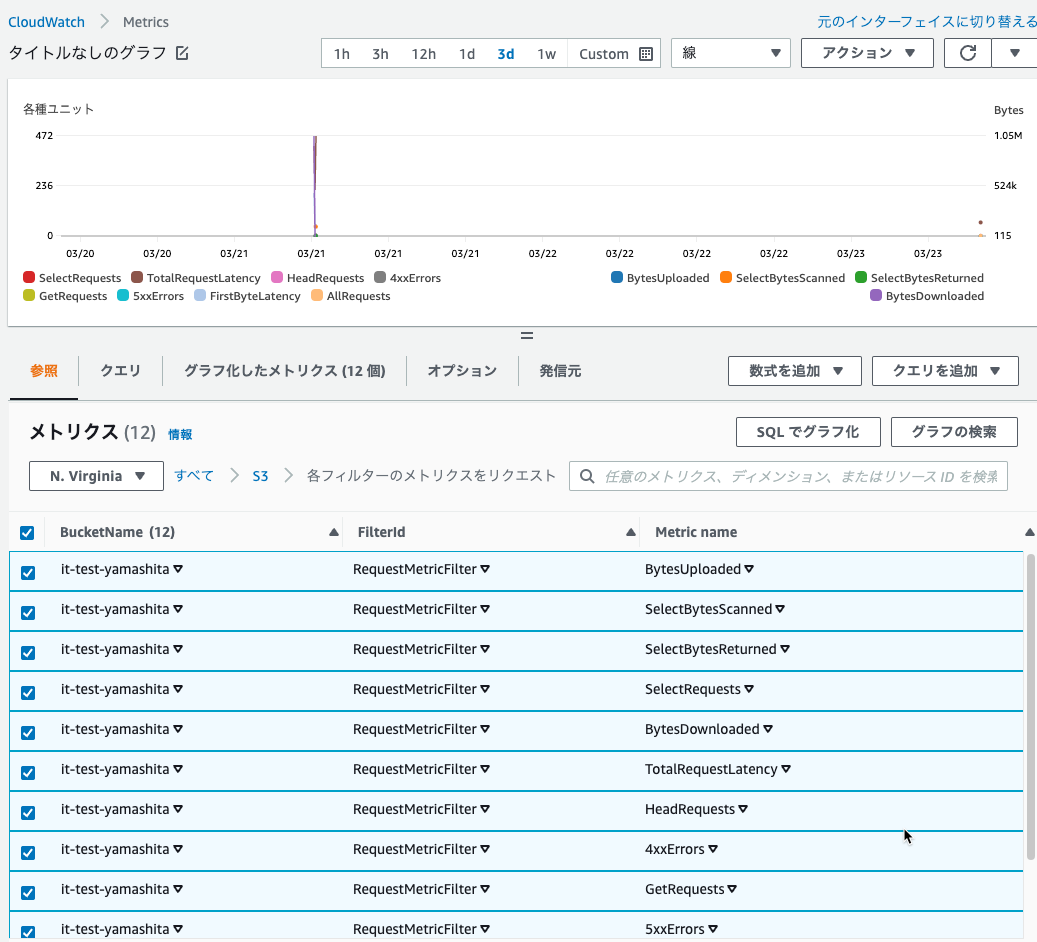Select 1h time range
This screenshot has height=942, width=1037.
tap(341, 54)
